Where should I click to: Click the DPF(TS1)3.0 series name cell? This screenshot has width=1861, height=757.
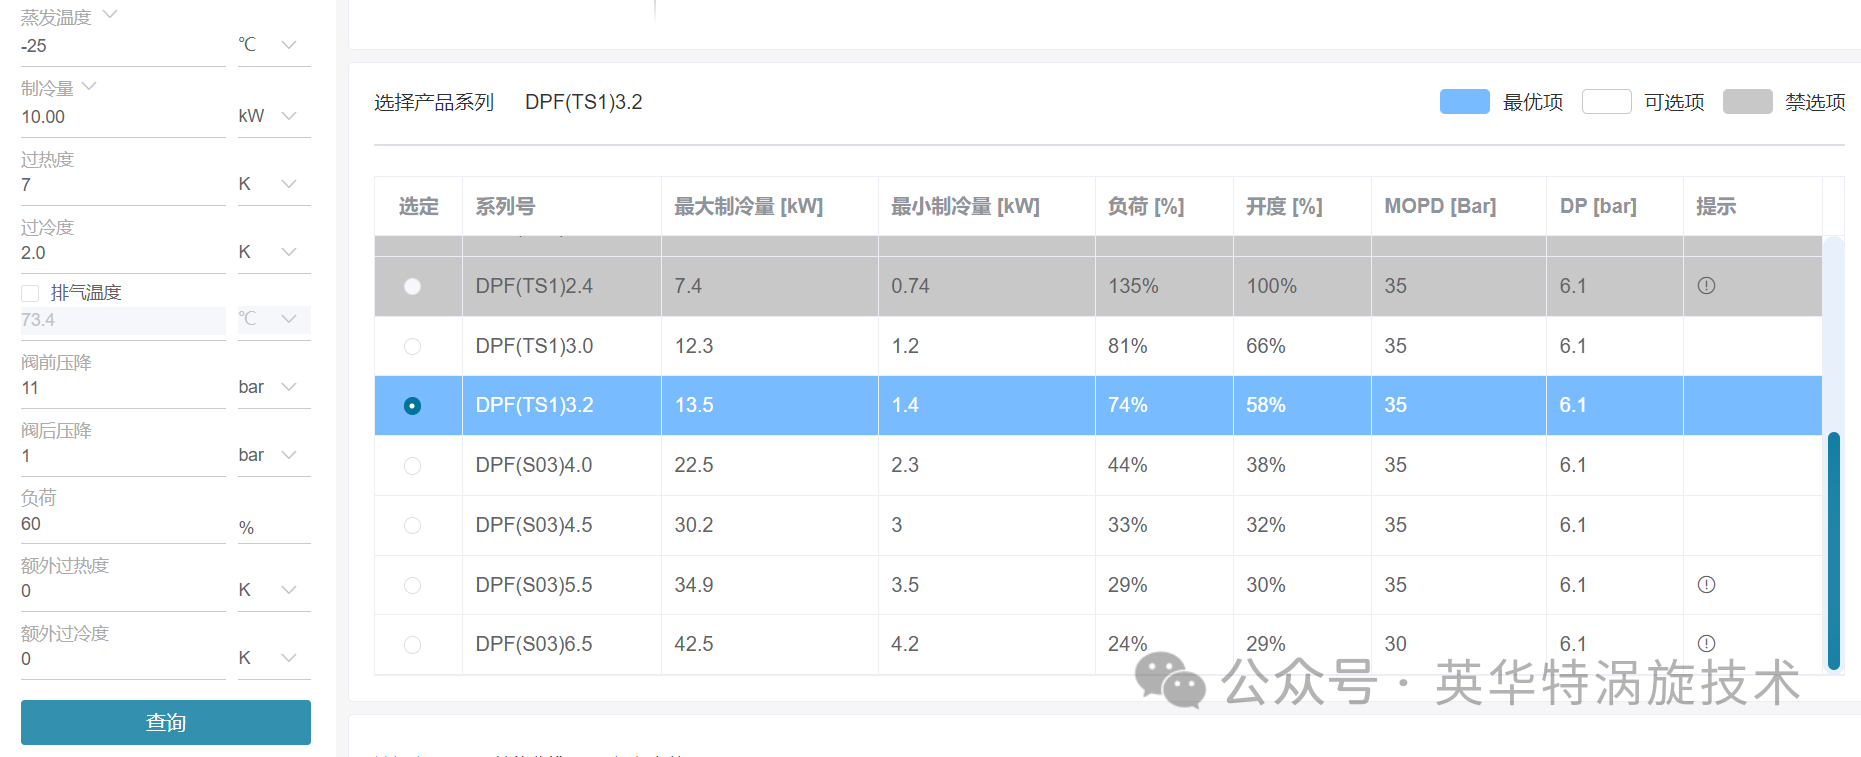pos(562,346)
